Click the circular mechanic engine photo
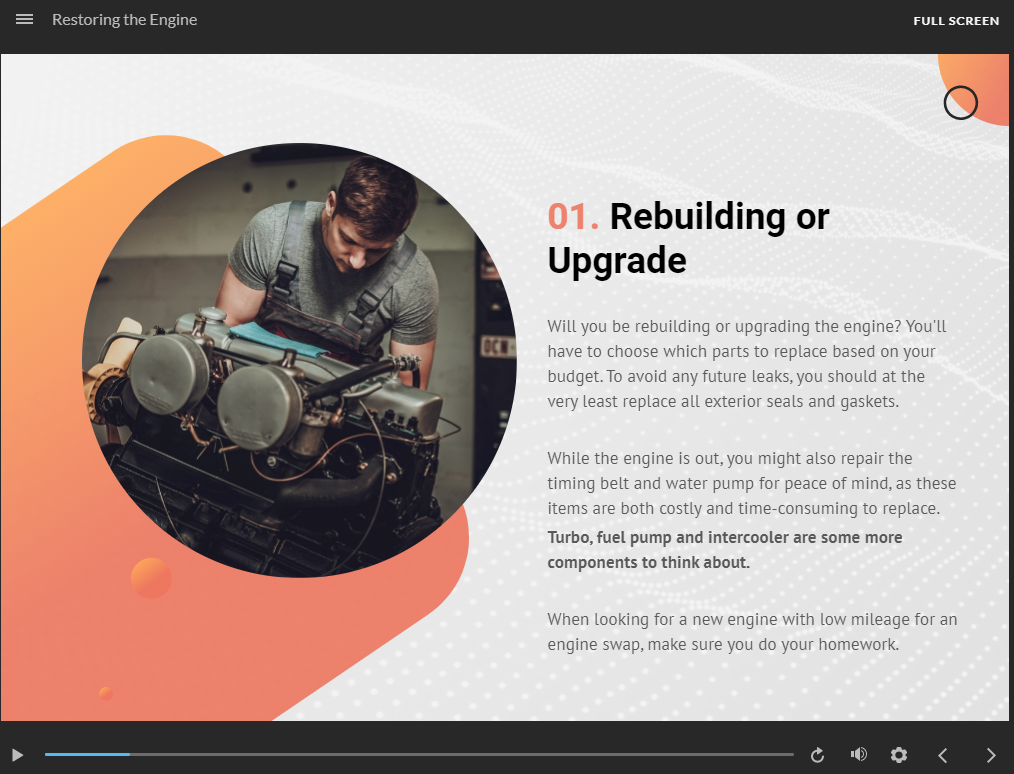Image resolution: width=1014 pixels, height=774 pixels. point(299,360)
